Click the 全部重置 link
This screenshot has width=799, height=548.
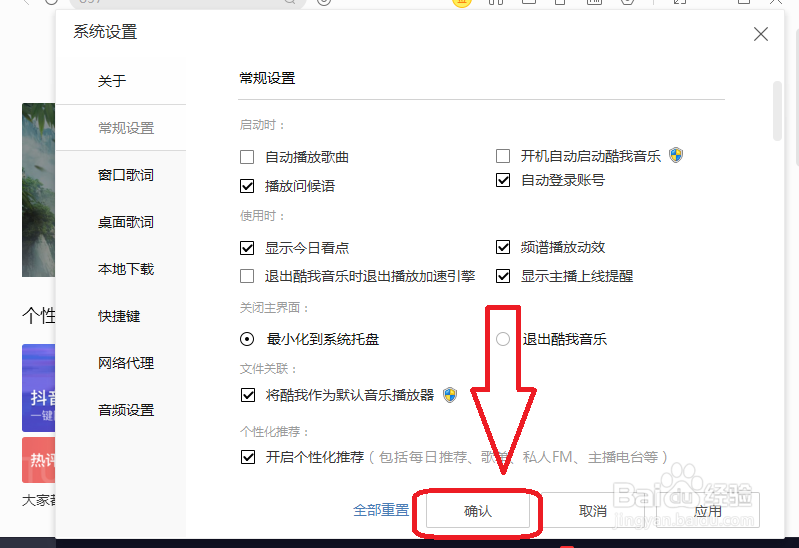[x=381, y=510]
